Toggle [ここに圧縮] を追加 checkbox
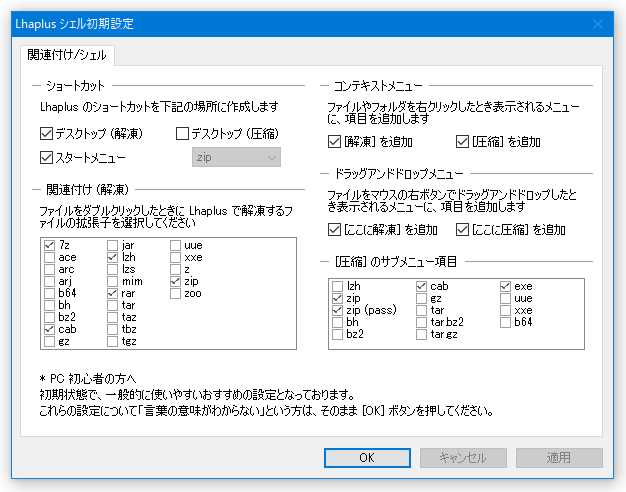626x492 pixels. pos(462,230)
